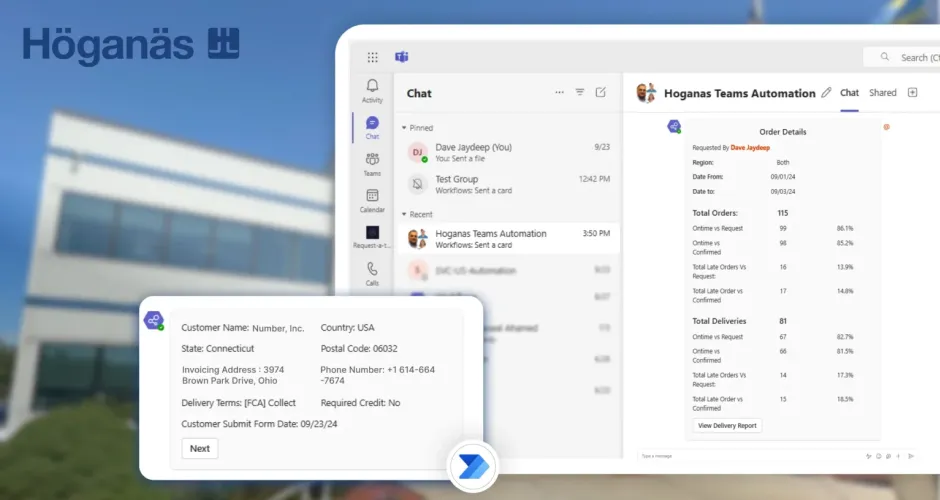Screen dimensions: 940x500
Task: Open the Calendar in sidebar
Action: [x=372, y=200]
